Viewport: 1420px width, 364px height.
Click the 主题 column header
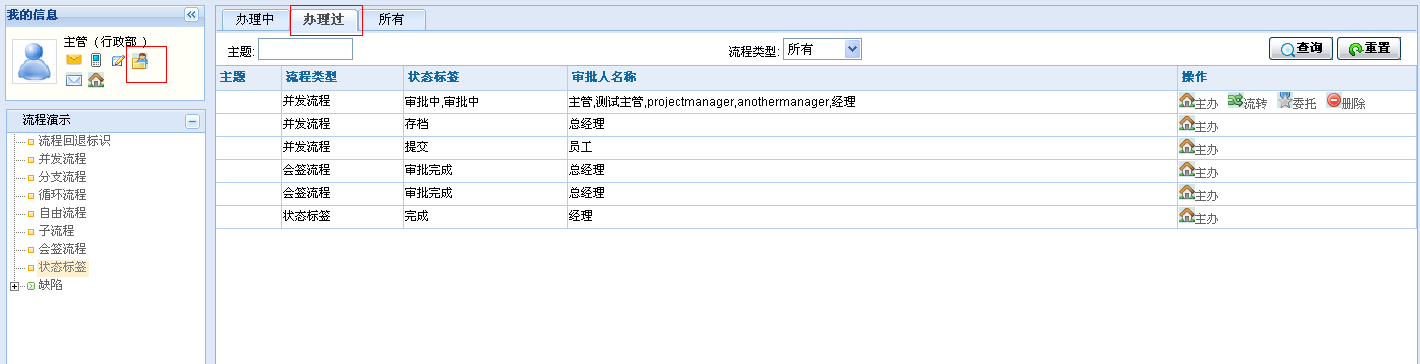tap(248, 77)
